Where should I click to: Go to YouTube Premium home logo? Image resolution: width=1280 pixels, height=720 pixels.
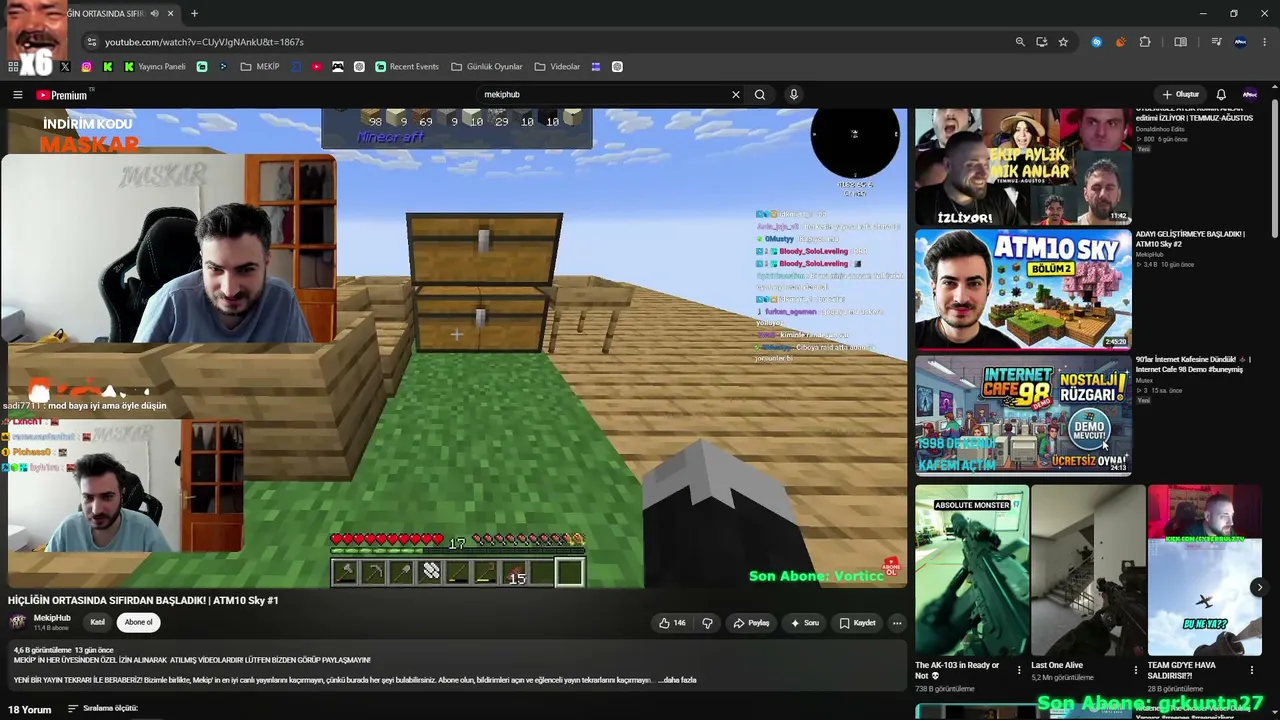pos(62,95)
